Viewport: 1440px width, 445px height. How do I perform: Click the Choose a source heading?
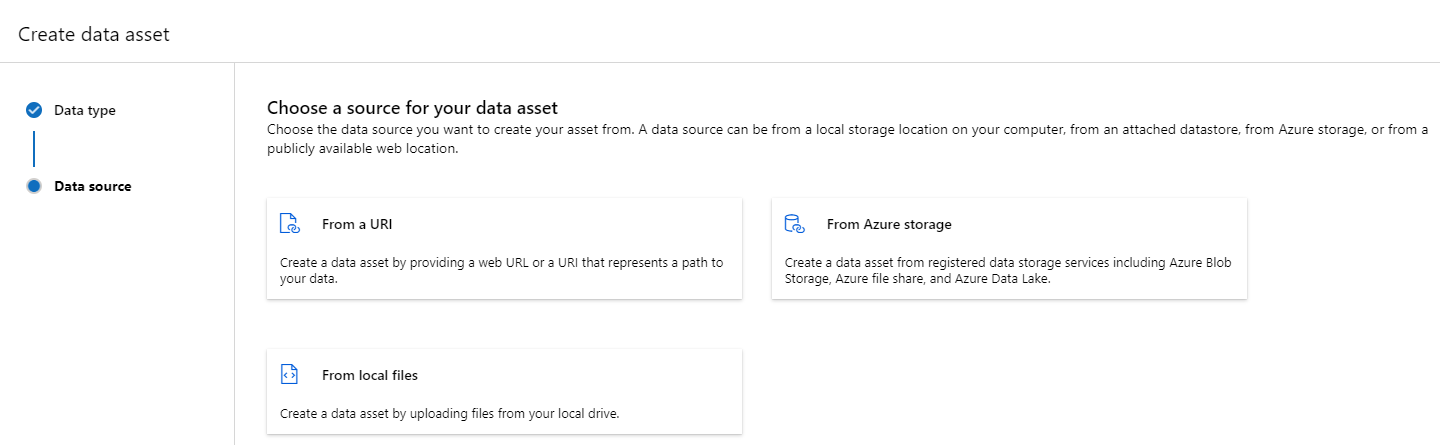pyautogui.click(x=412, y=107)
